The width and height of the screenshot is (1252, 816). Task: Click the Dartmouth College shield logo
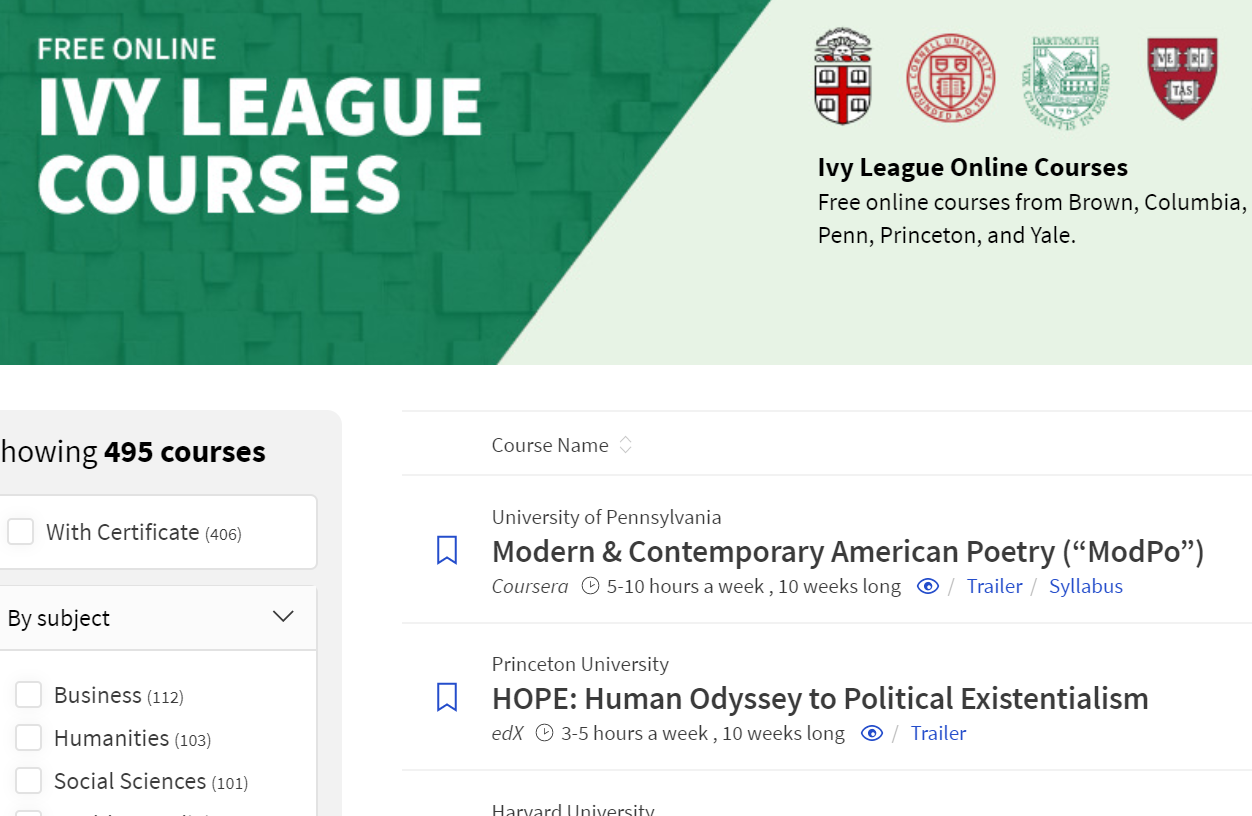[1066, 76]
